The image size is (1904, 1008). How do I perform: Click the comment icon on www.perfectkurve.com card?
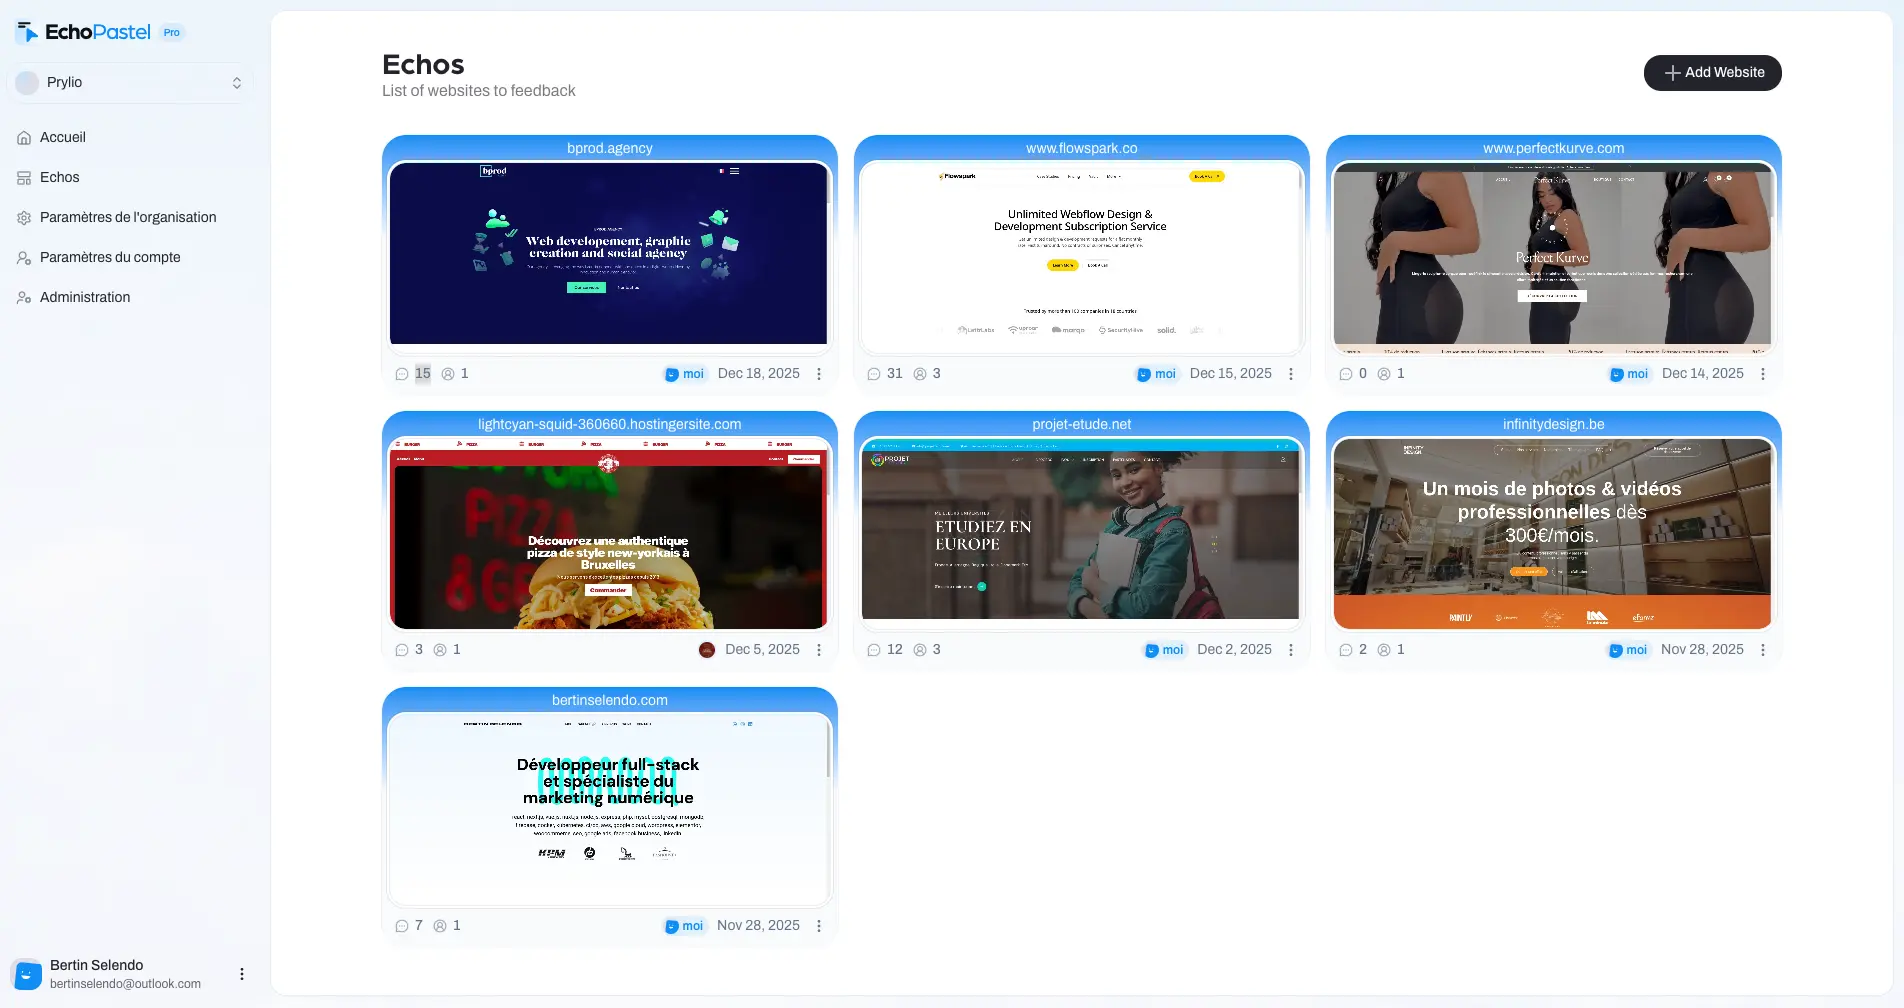click(x=1346, y=373)
